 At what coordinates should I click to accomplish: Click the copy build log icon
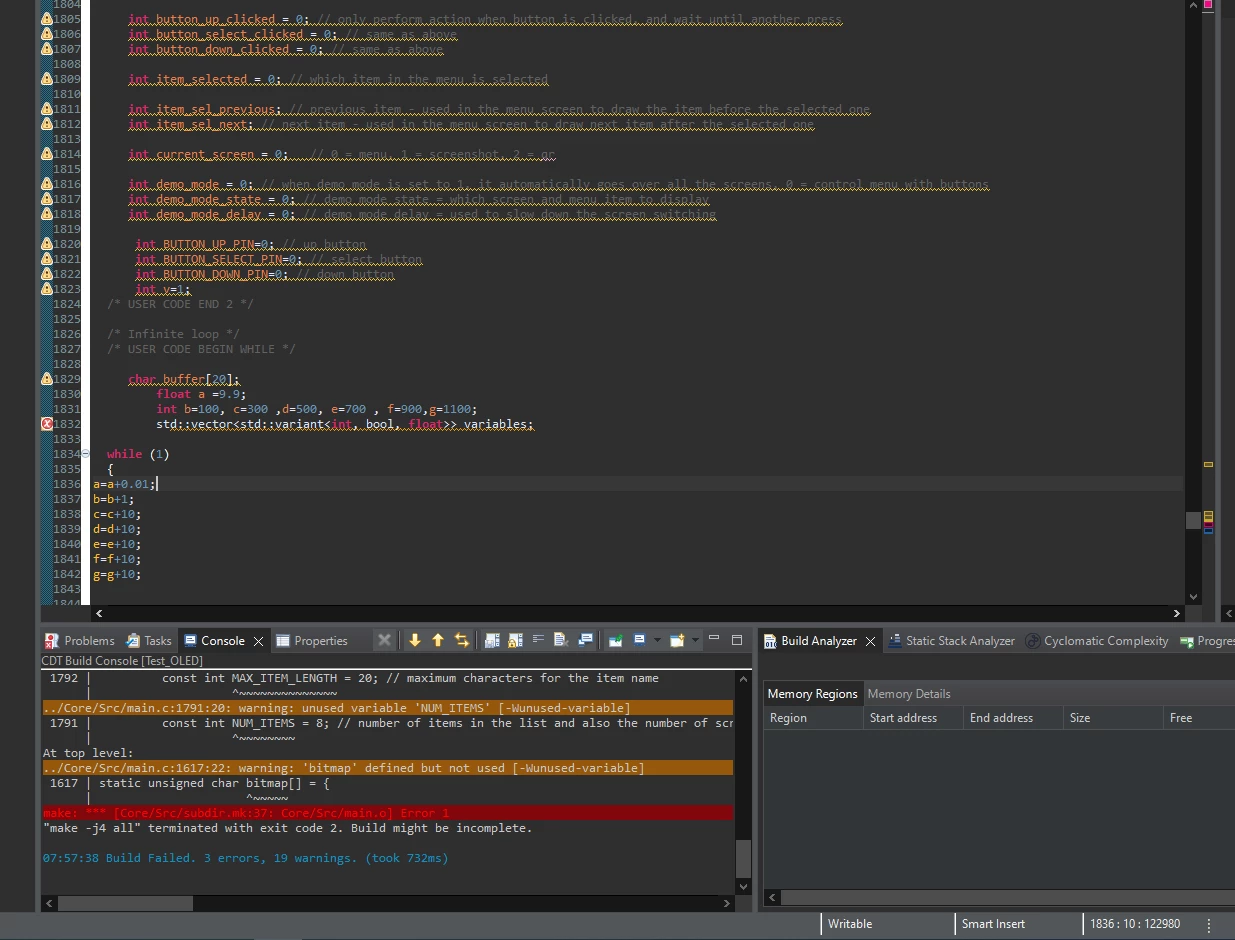pyautogui.click(x=492, y=640)
